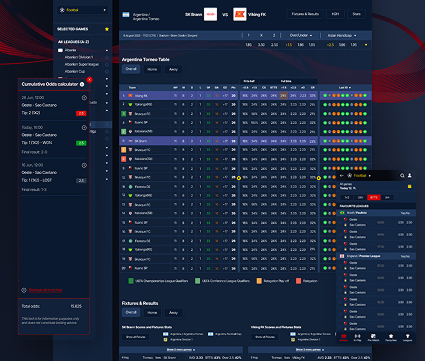The width and height of the screenshot is (425, 361).
Task: Open the Last 10 column dropdown
Action: (x=345, y=88)
